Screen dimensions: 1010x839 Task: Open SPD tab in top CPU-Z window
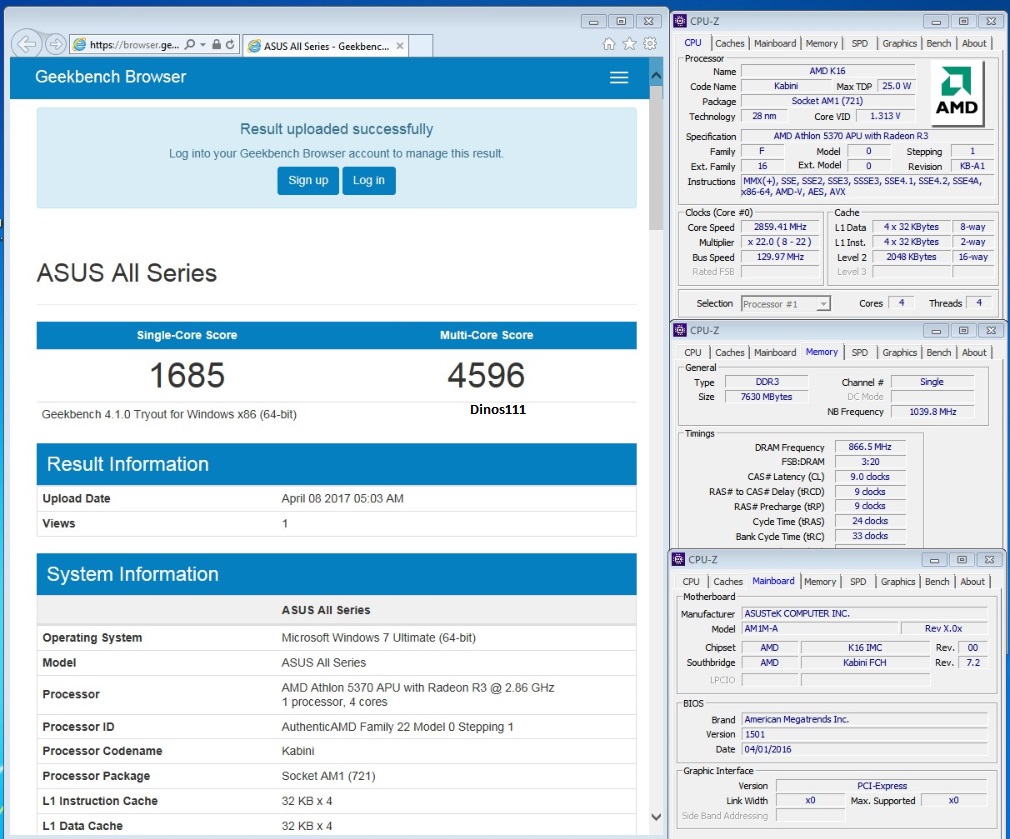(x=859, y=43)
